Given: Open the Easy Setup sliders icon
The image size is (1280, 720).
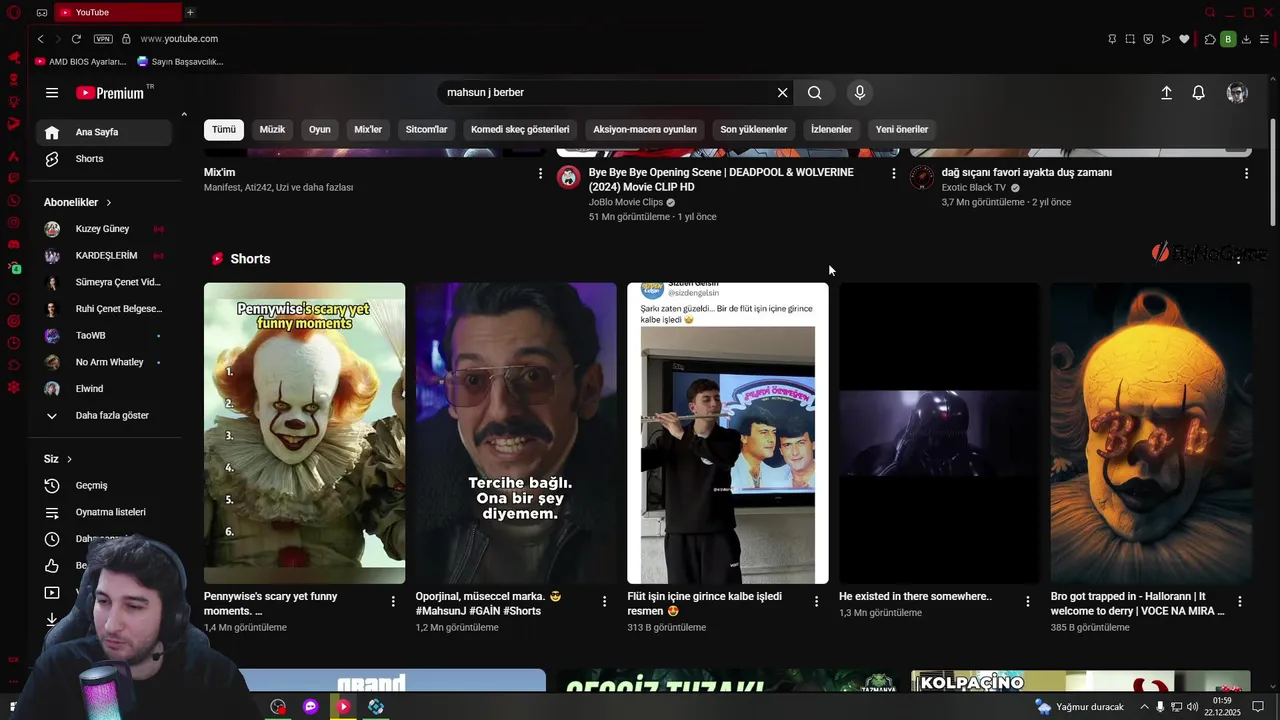Looking at the screenshot, I should point(1264,39).
